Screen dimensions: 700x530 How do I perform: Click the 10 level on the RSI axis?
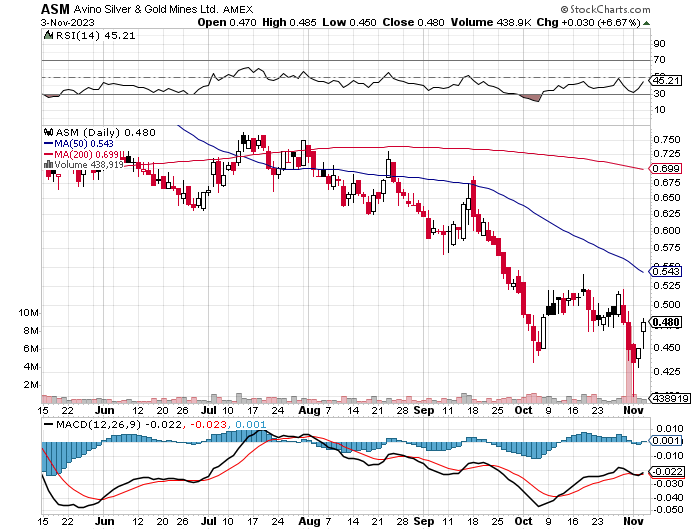tap(659, 109)
